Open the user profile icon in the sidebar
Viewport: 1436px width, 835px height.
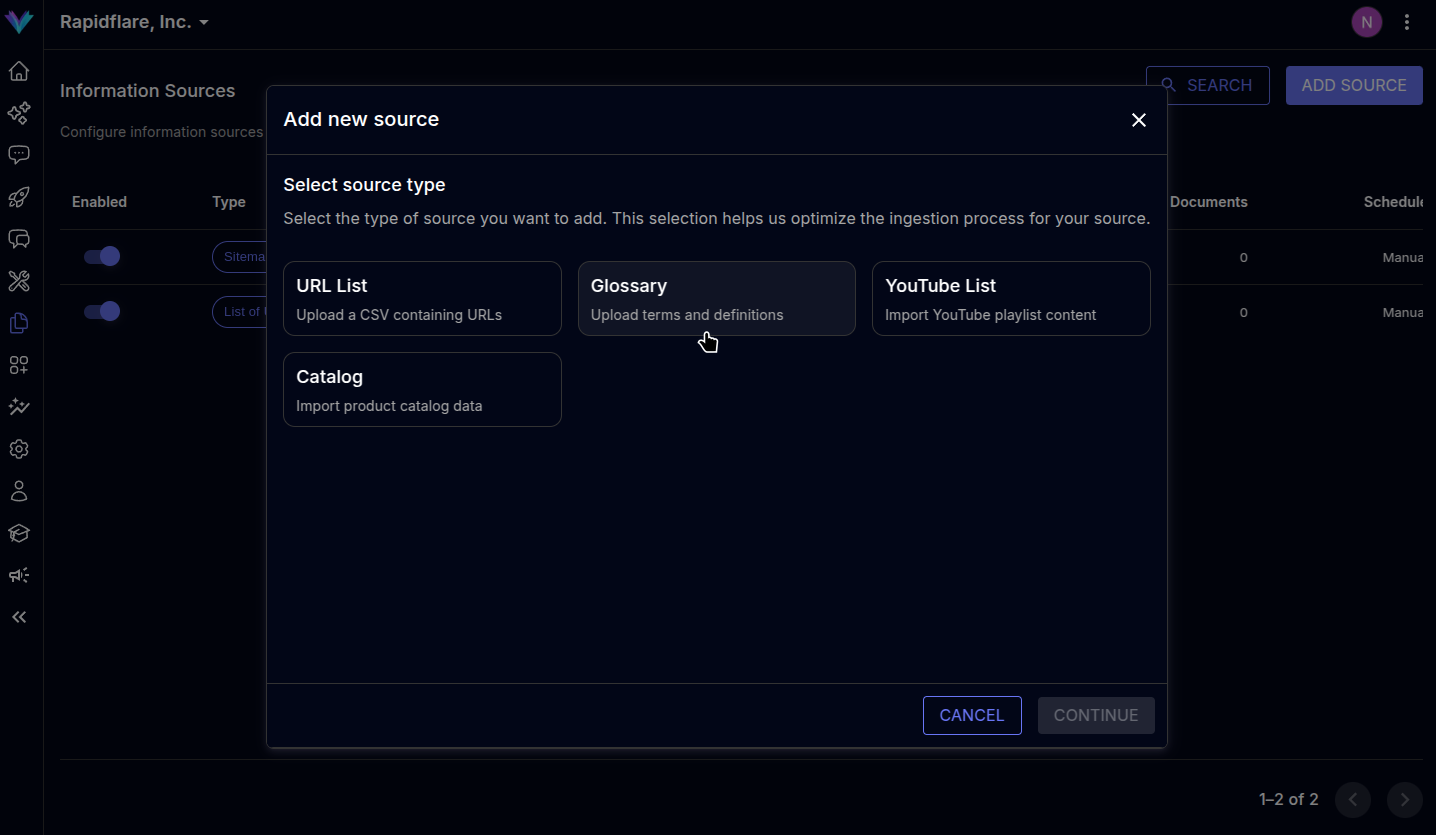[18, 490]
